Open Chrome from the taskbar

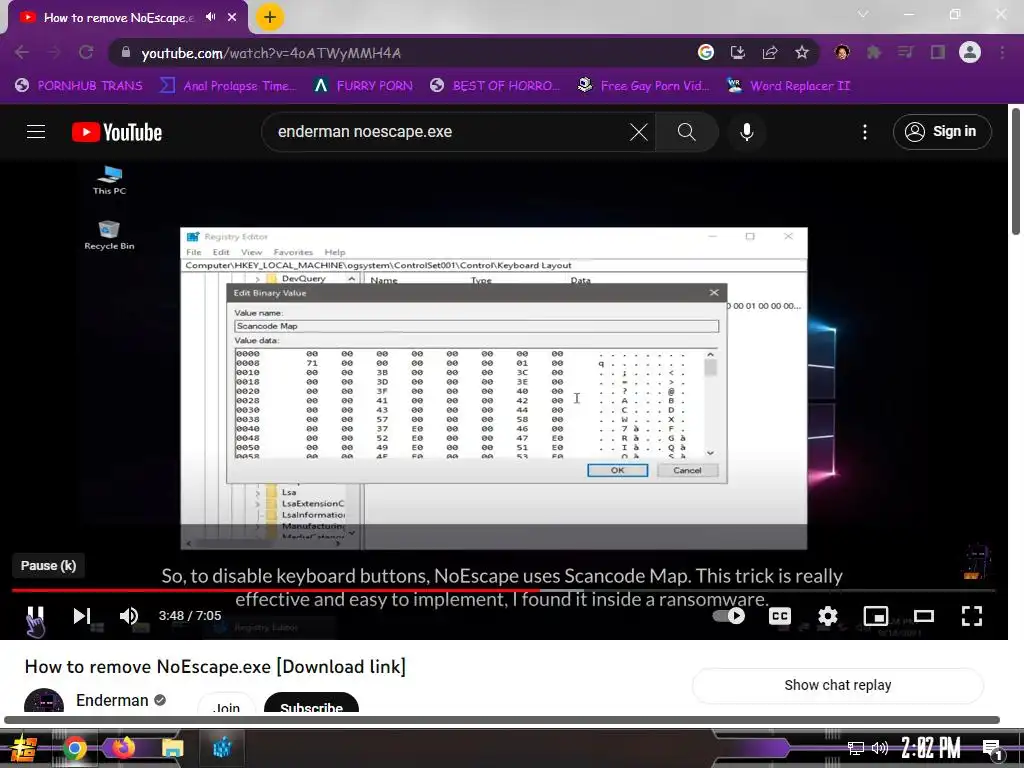tap(74, 748)
